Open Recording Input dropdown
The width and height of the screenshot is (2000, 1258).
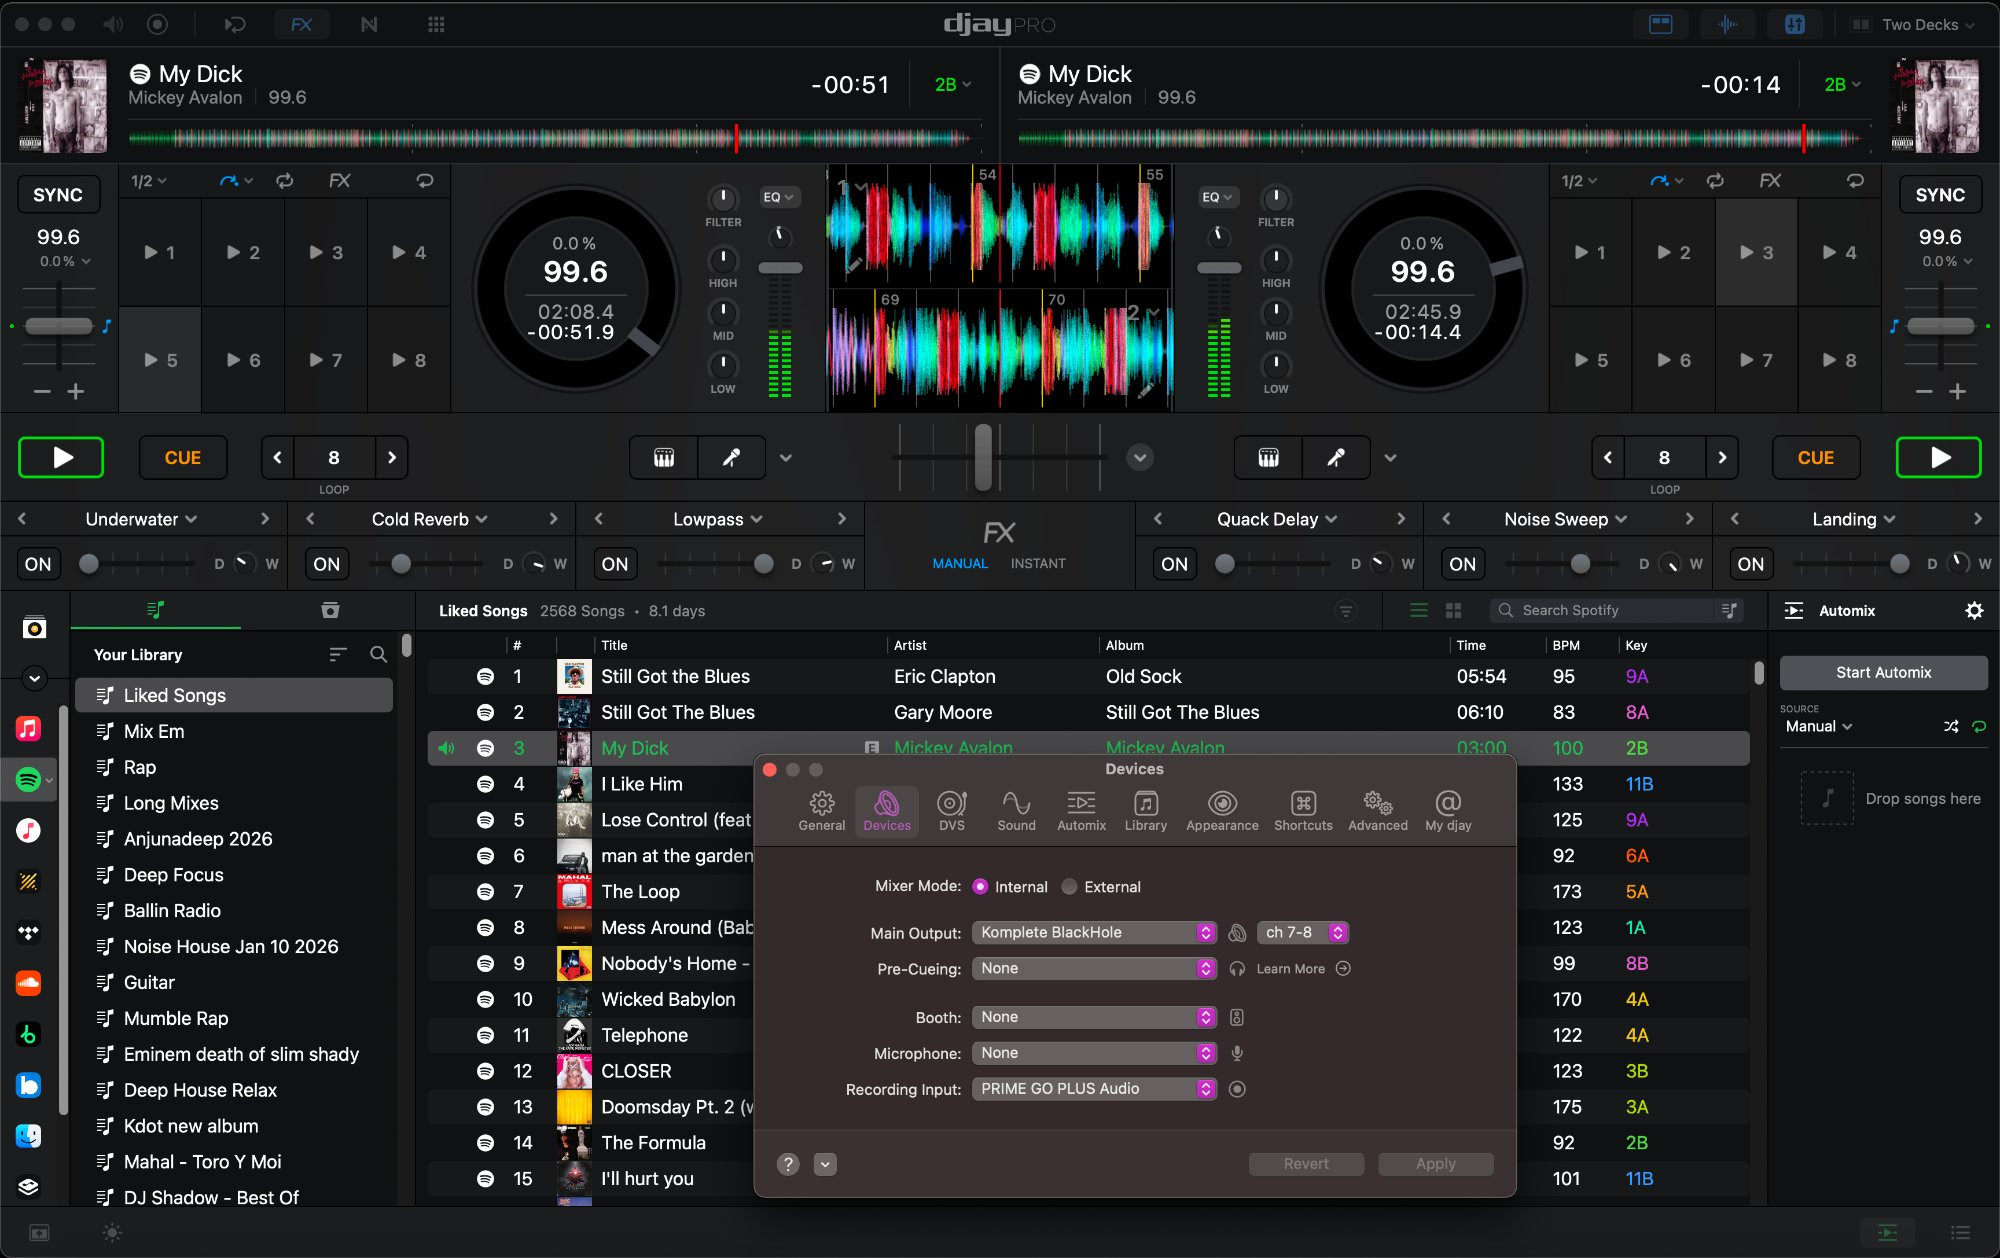pos(1093,1089)
